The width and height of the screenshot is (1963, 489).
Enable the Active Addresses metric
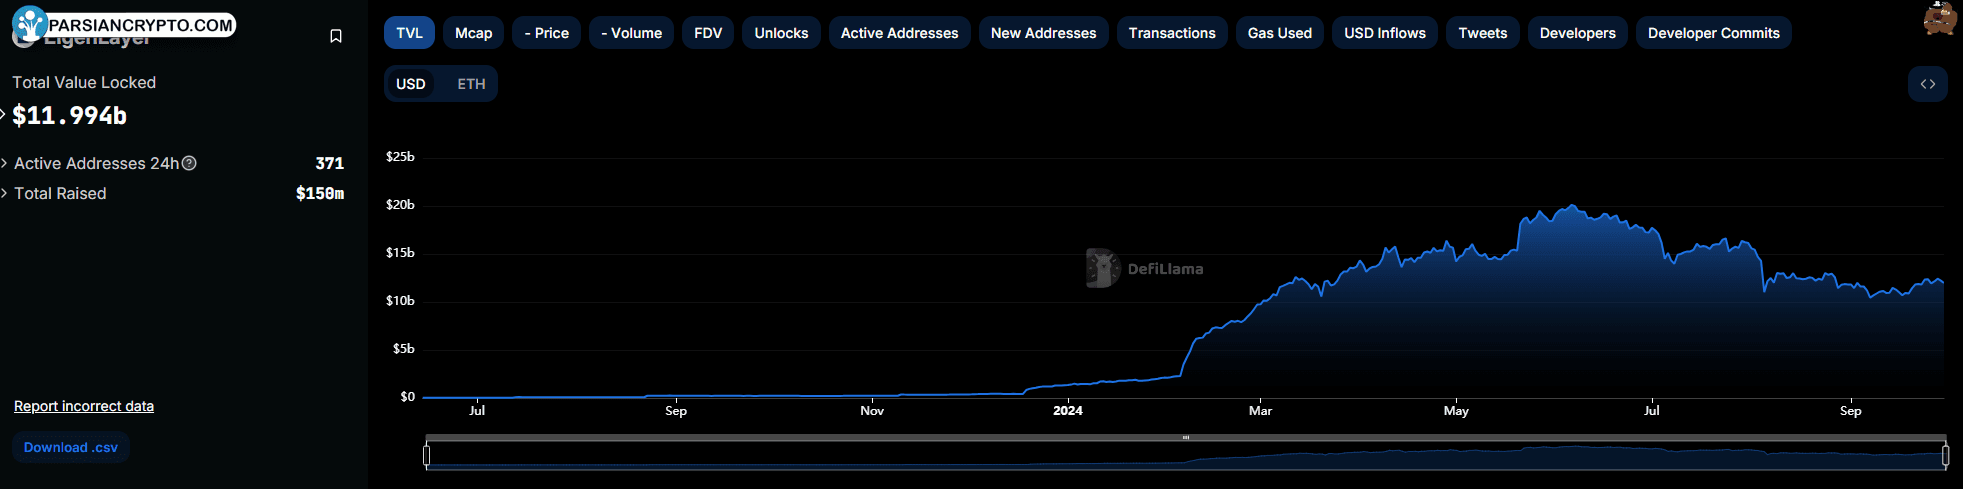tap(900, 33)
